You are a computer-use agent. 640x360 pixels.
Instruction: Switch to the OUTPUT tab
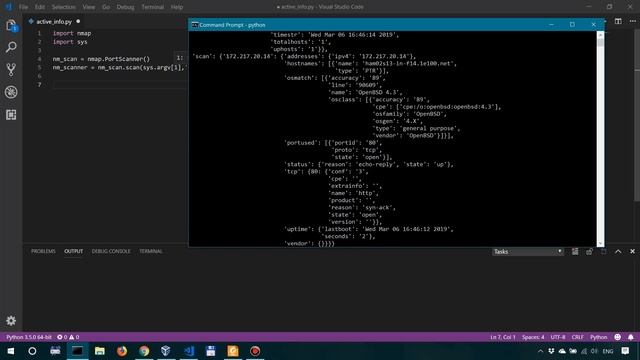click(73, 251)
